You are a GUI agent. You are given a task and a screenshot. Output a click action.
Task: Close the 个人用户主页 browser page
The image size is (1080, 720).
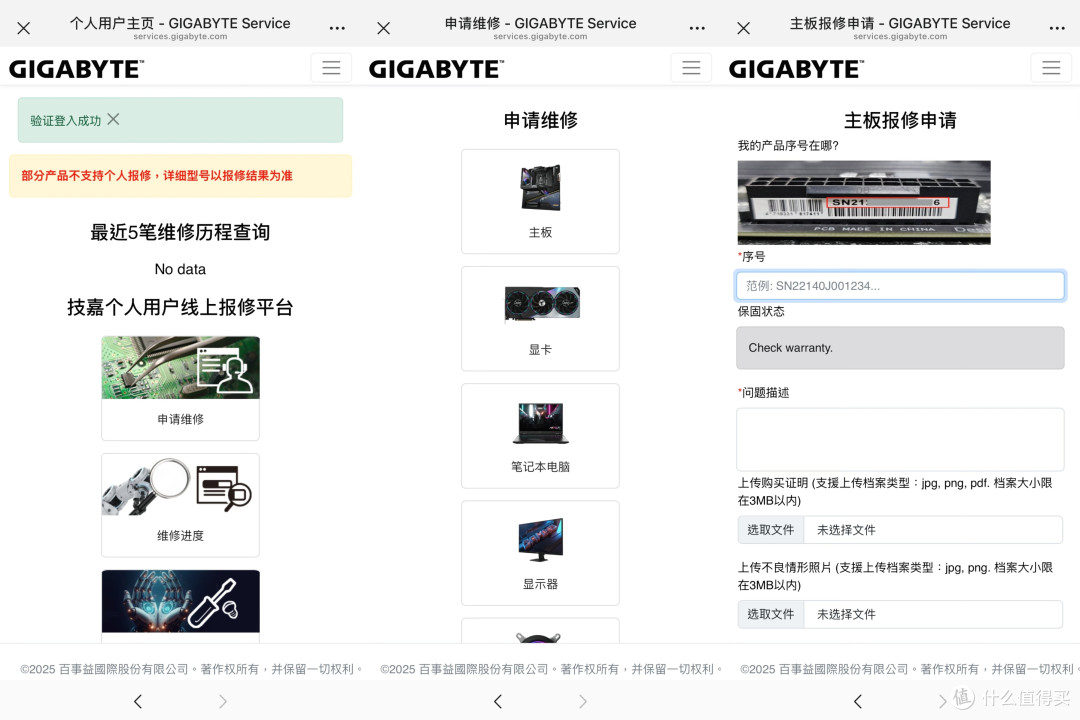point(23,28)
